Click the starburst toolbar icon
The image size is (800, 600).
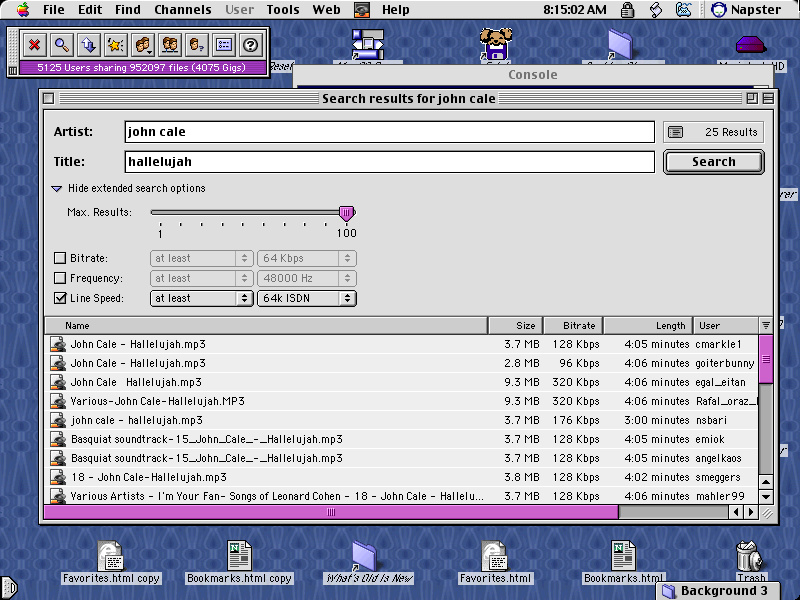pyautogui.click(x=116, y=45)
